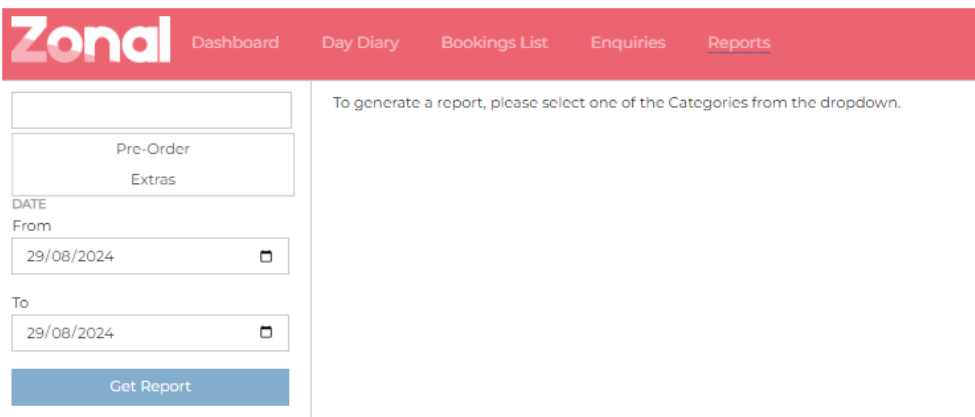This screenshot has height=417, width=975.
Task: Select the day in the To date
Action: (36, 333)
